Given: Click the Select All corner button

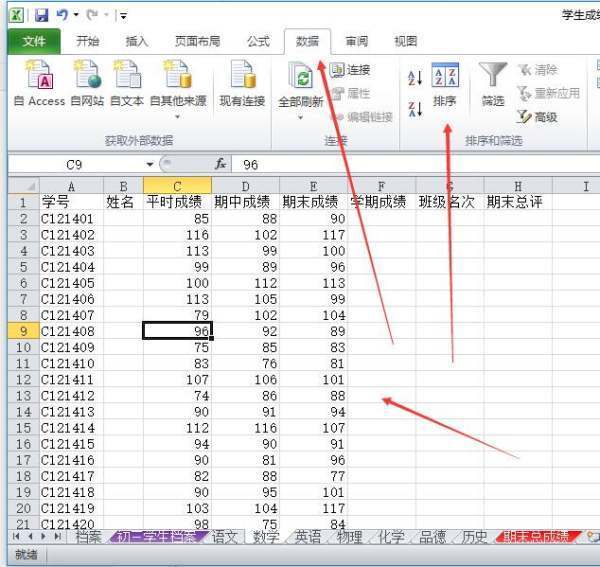Looking at the screenshot, I should 24,186.
